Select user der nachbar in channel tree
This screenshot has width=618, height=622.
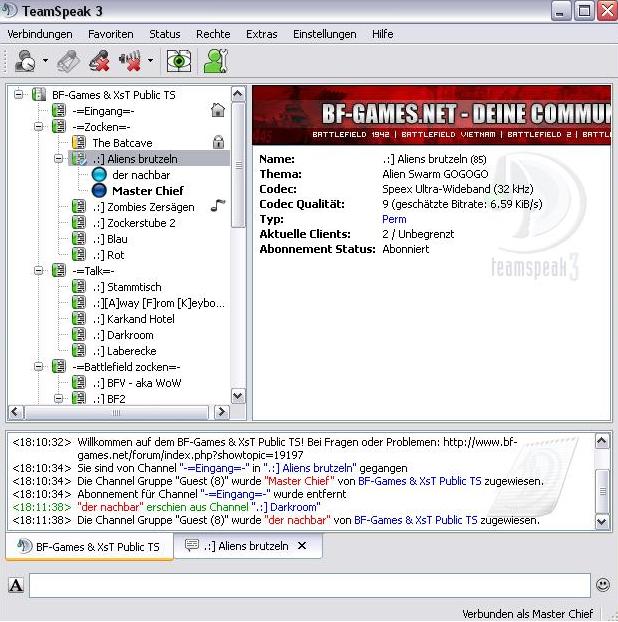point(141,175)
